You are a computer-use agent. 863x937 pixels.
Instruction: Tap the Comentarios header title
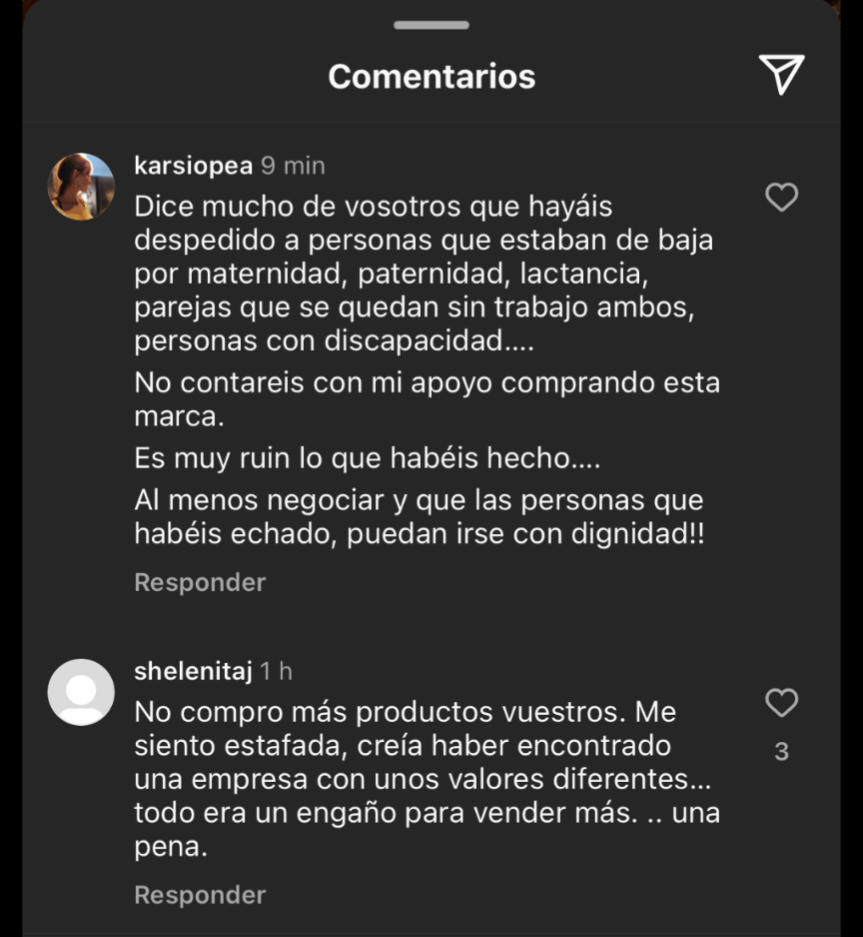pos(431,76)
